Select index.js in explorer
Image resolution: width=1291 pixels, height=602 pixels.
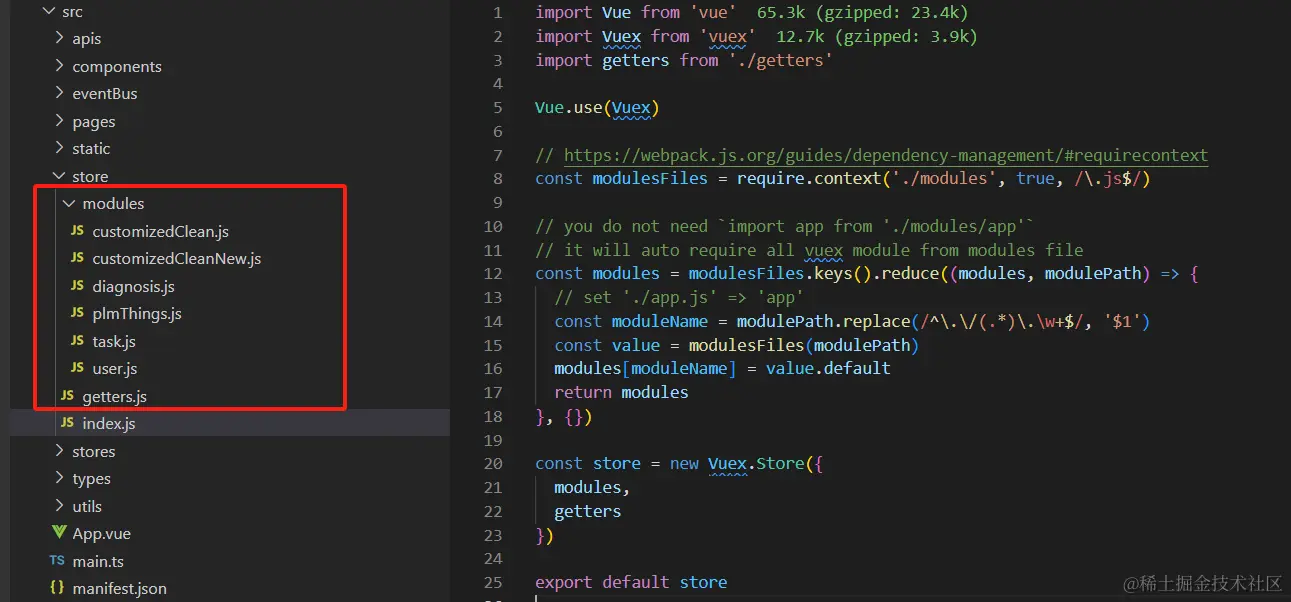coord(109,424)
